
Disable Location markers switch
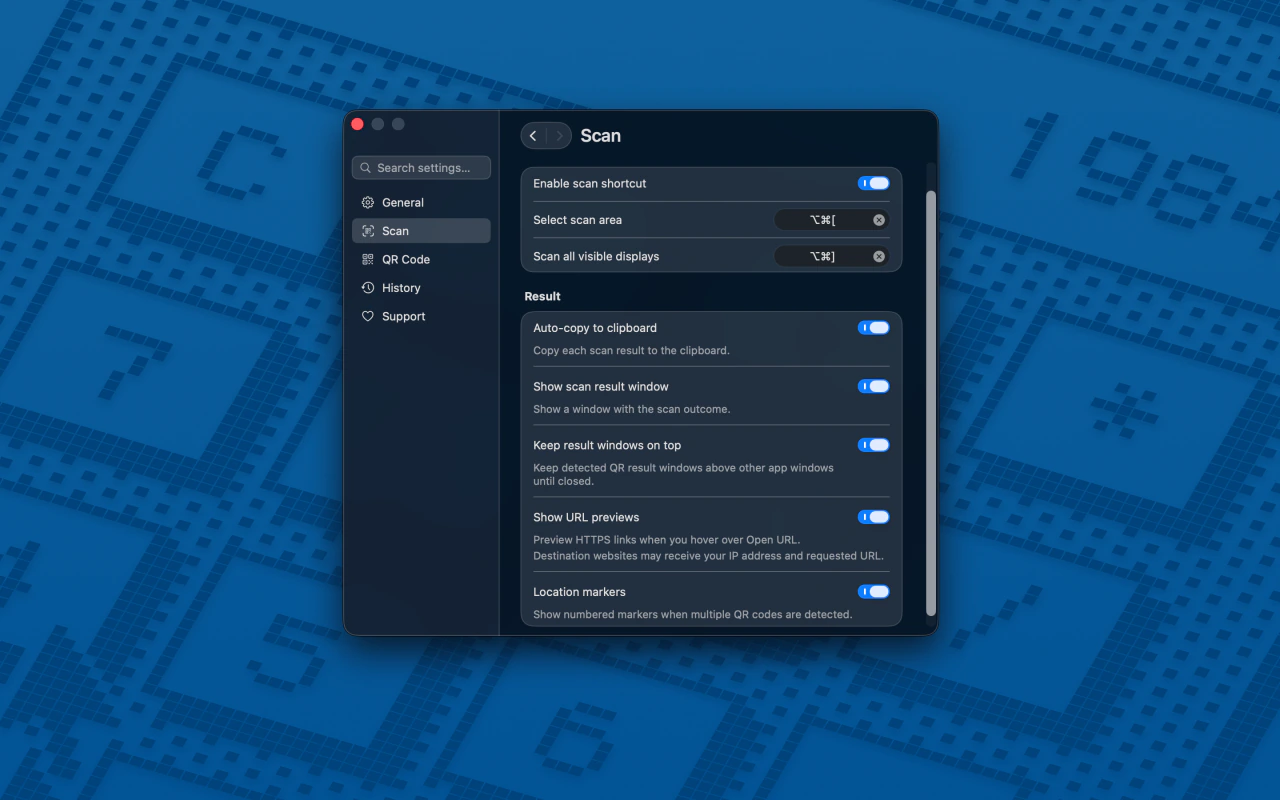873,591
